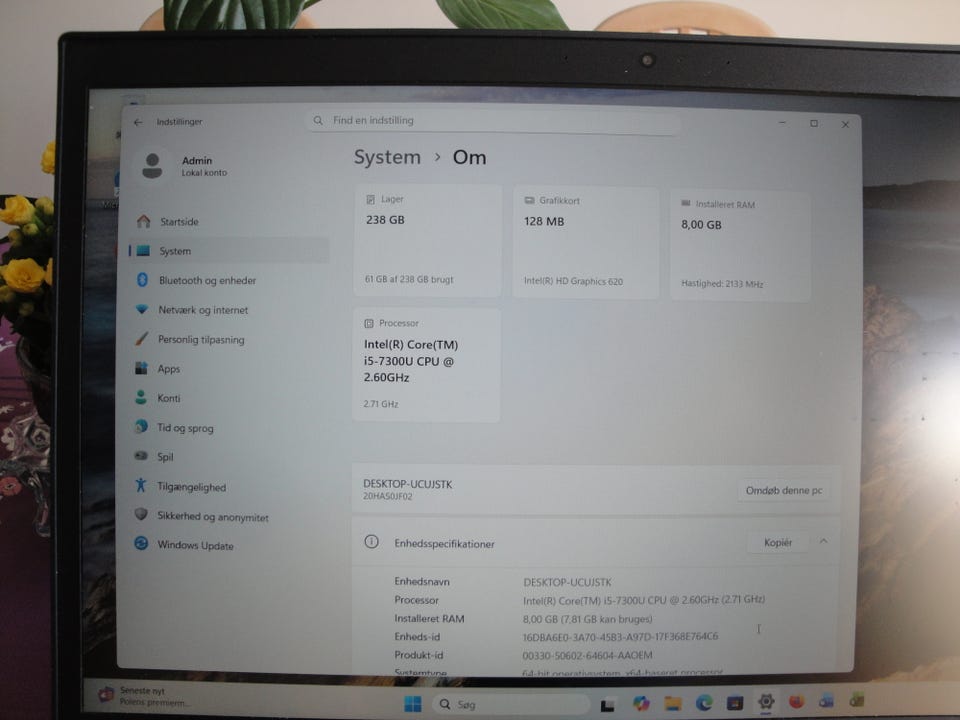Launch Firefox from the taskbar
This screenshot has width=960, height=720.
tap(797, 701)
